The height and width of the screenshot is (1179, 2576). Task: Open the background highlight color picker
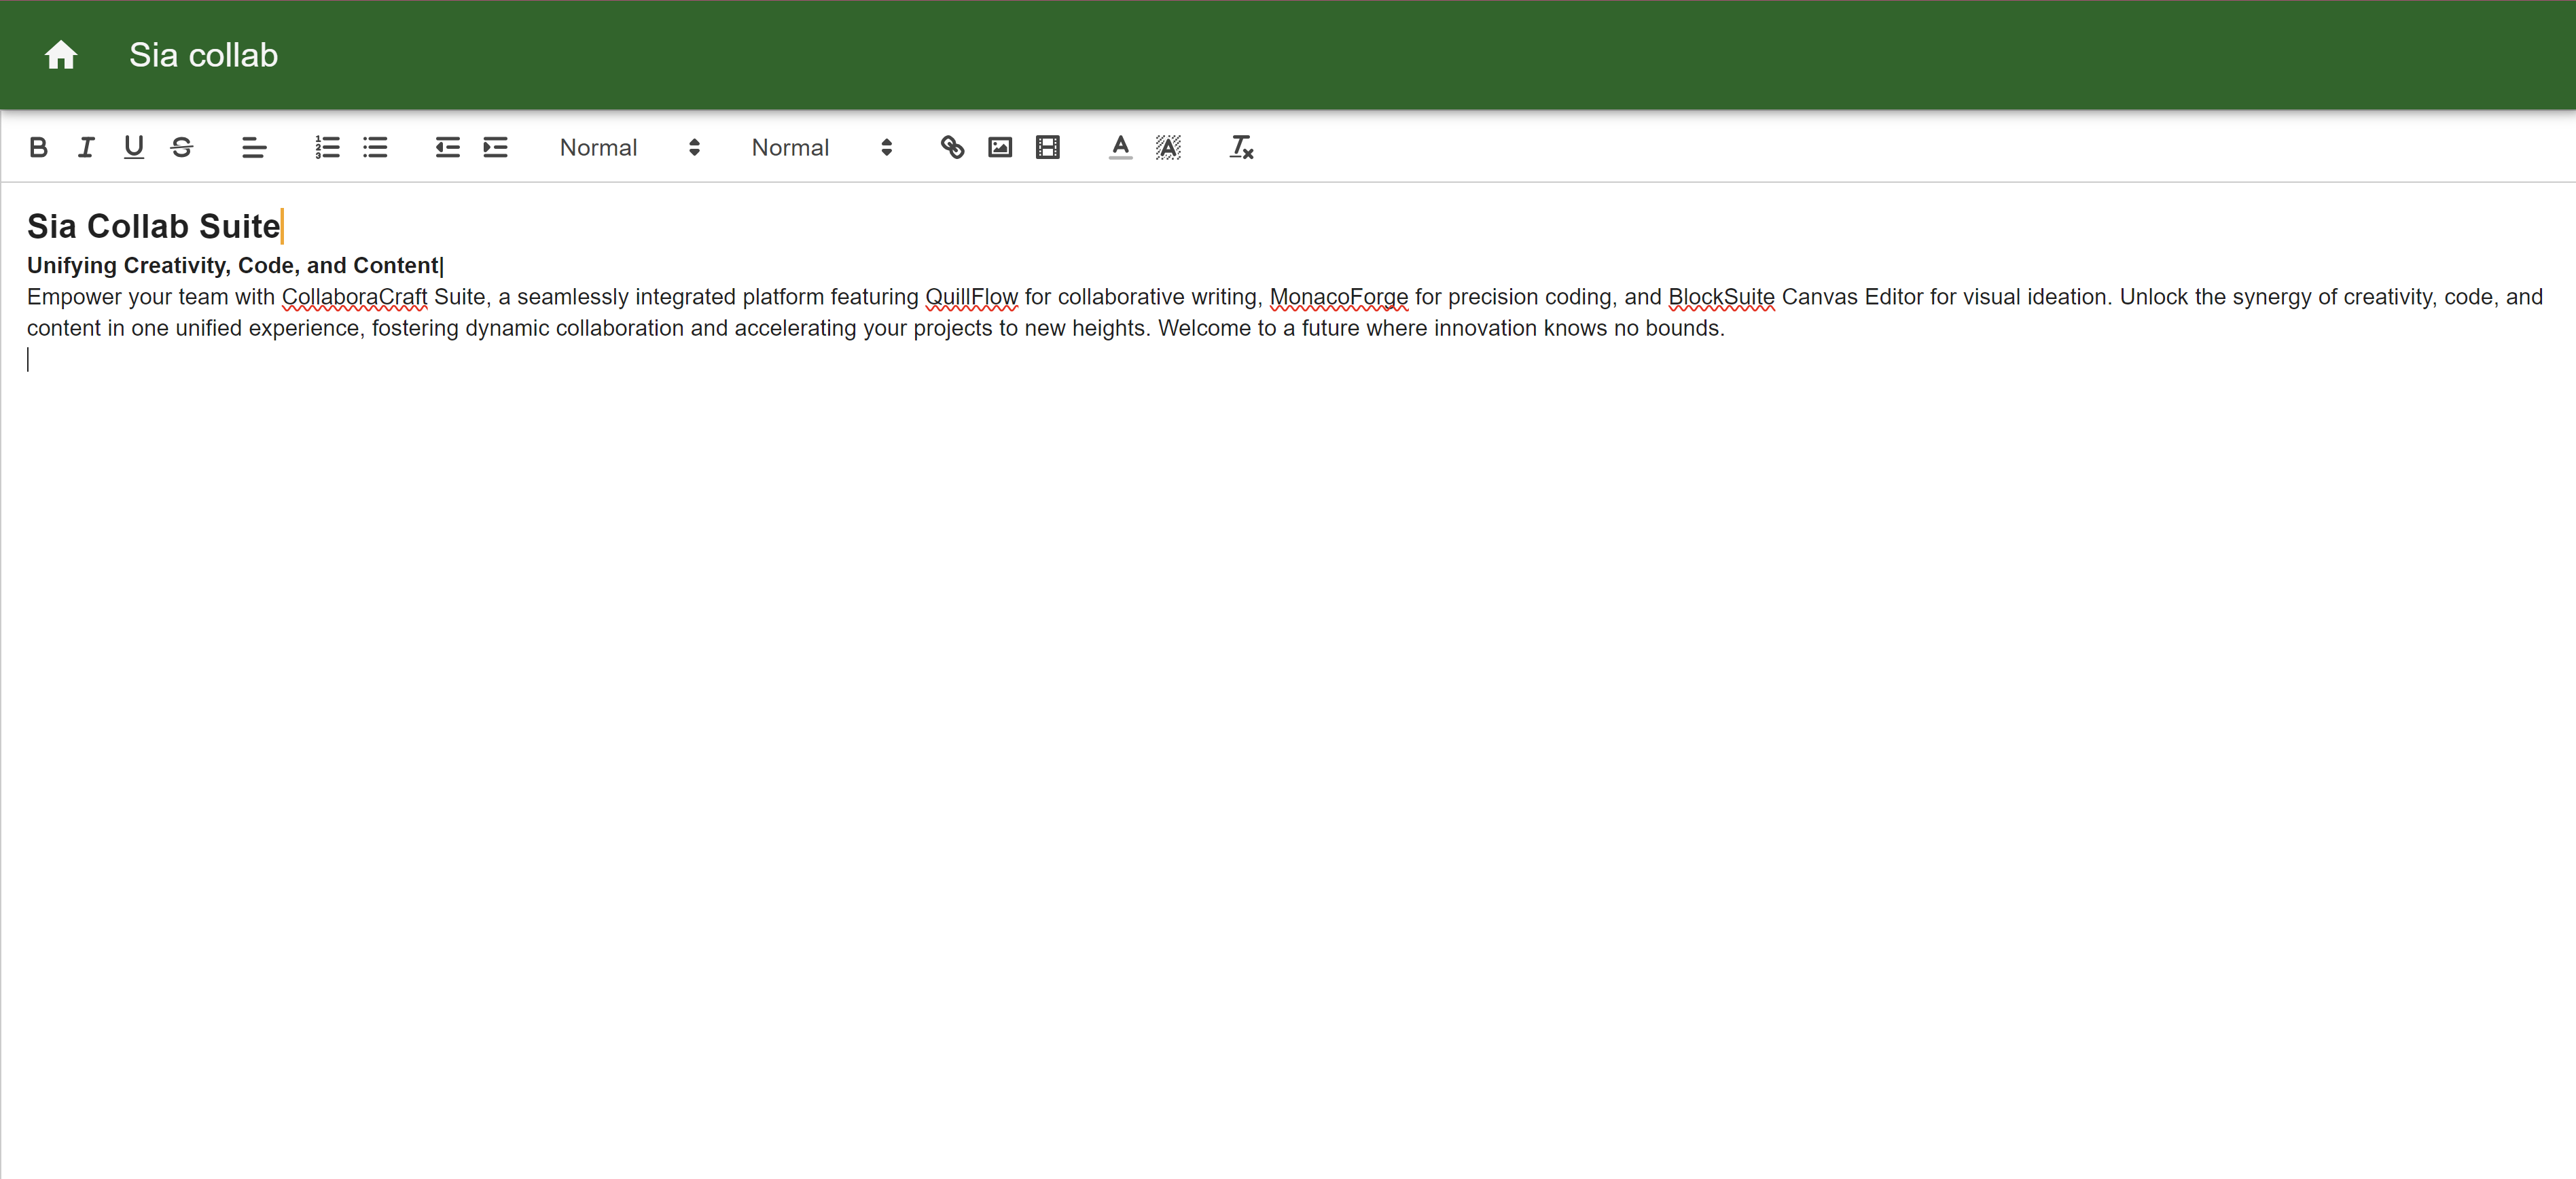(1168, 148)
